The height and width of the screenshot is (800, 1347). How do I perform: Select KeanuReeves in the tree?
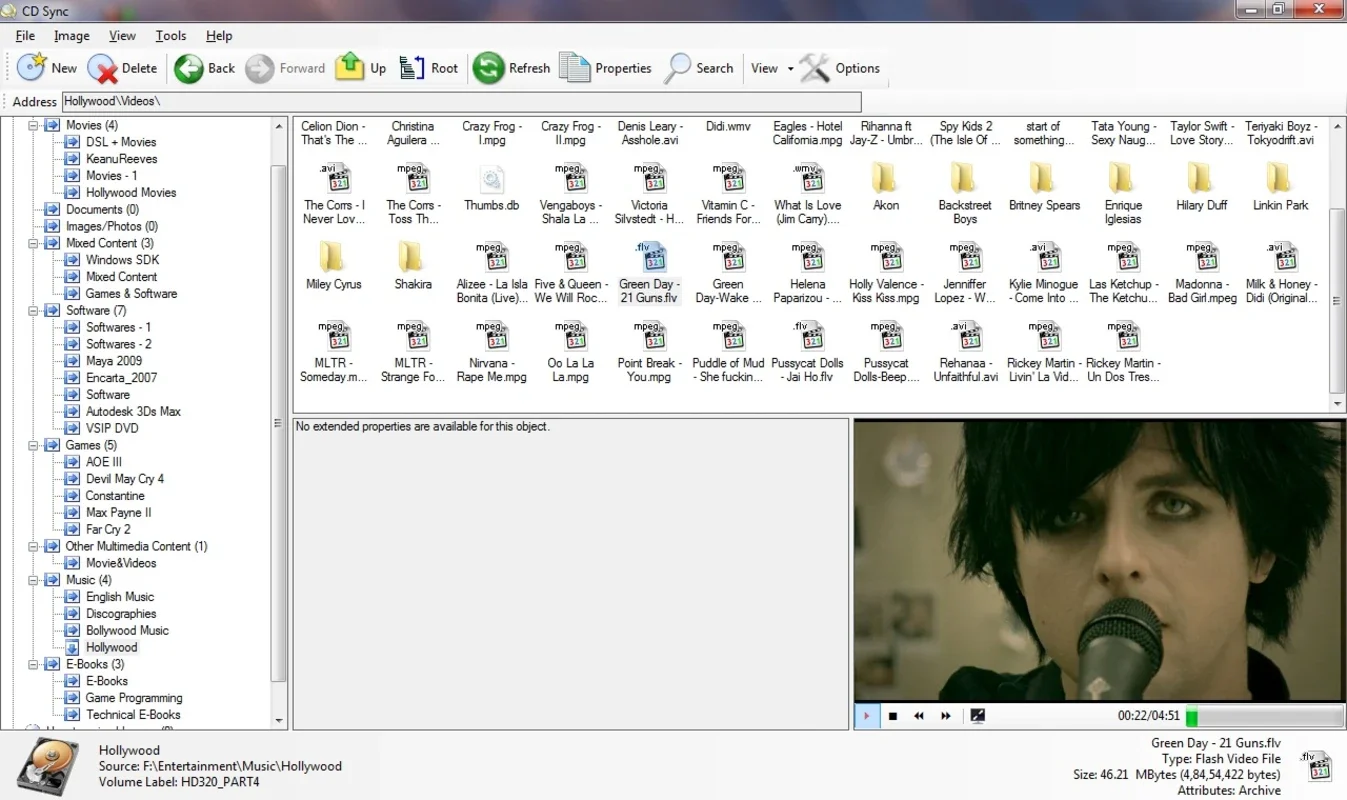pos(121,159)
